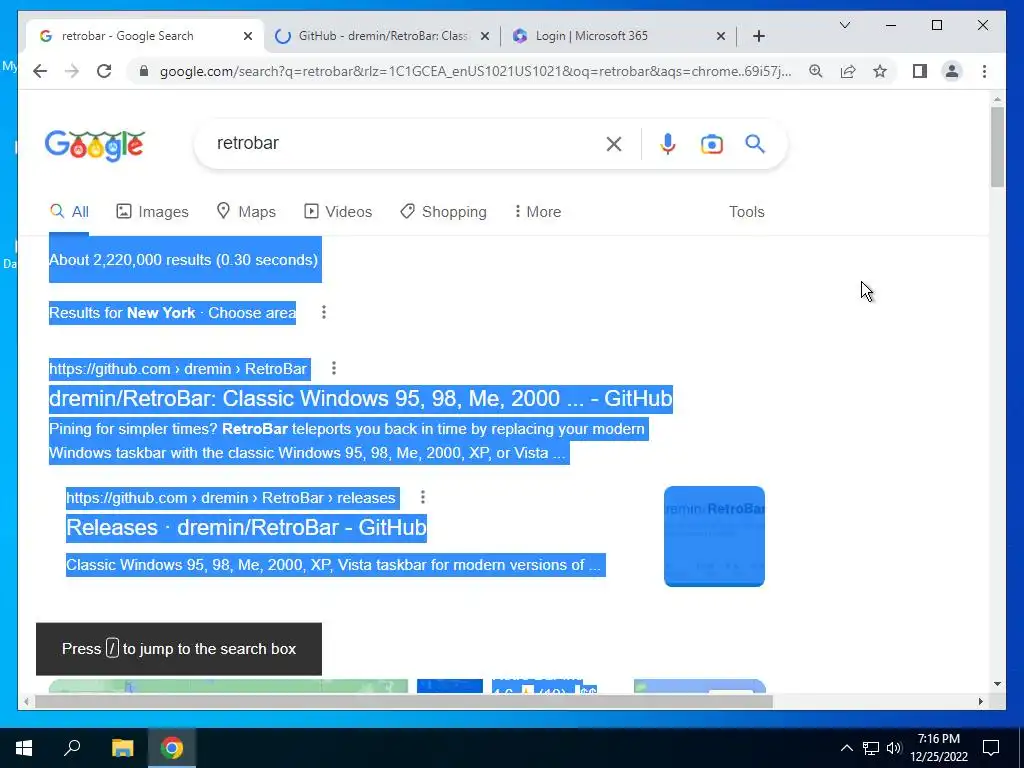Bookmark this tab with star icon

[880, 71]
